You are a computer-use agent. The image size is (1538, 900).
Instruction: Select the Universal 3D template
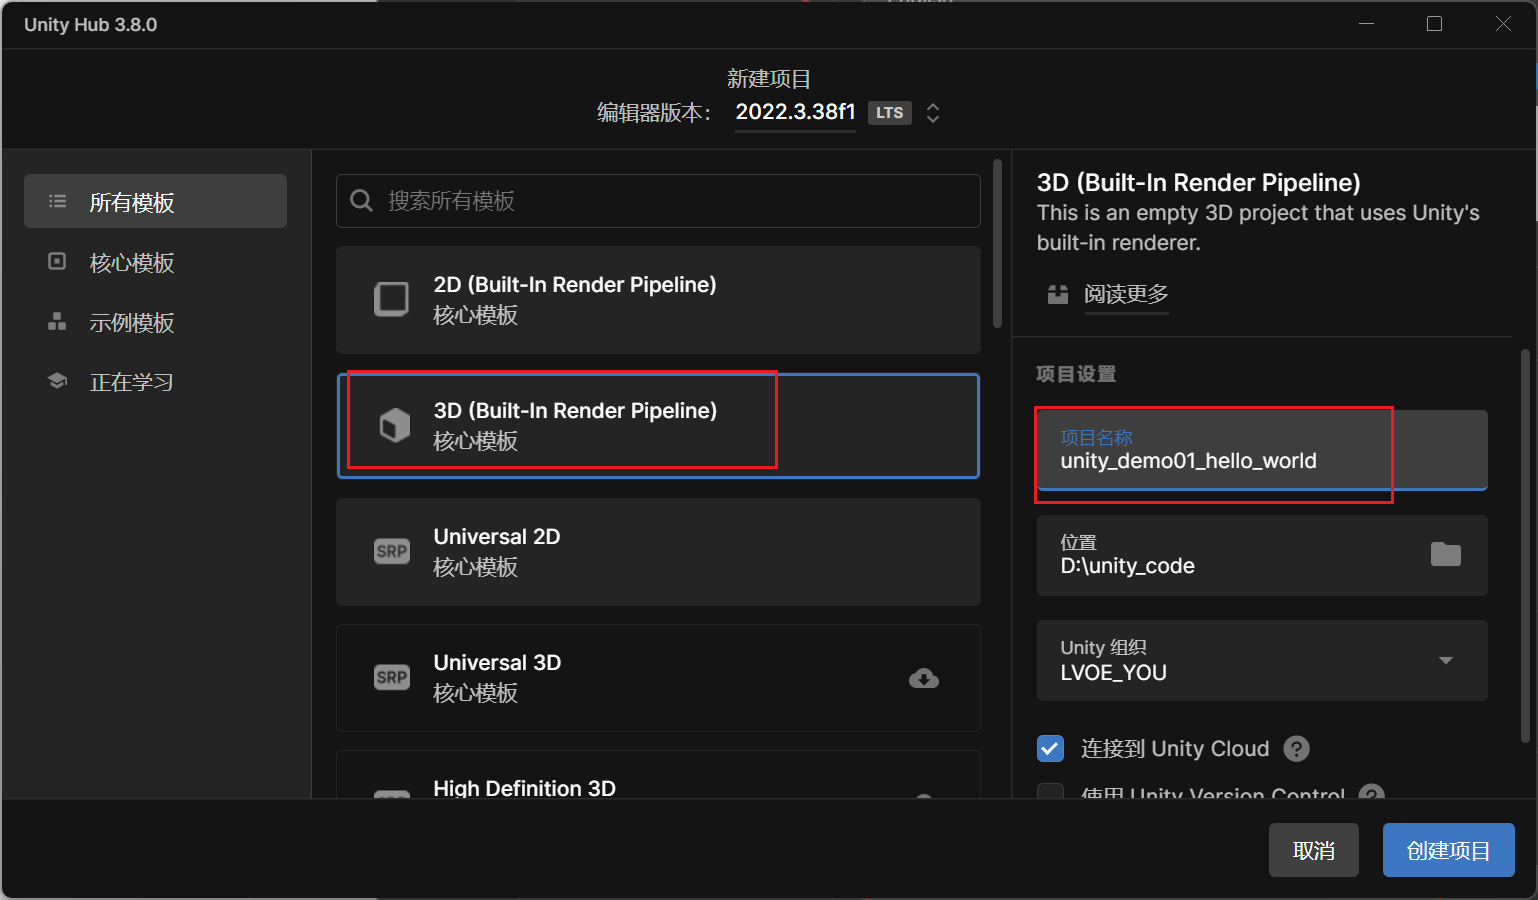(658, 678)
